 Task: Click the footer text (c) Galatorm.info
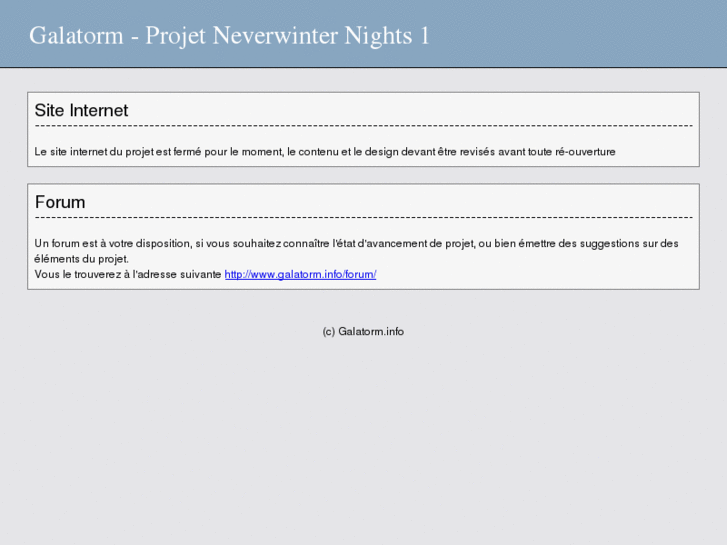[x=363, y=332]
